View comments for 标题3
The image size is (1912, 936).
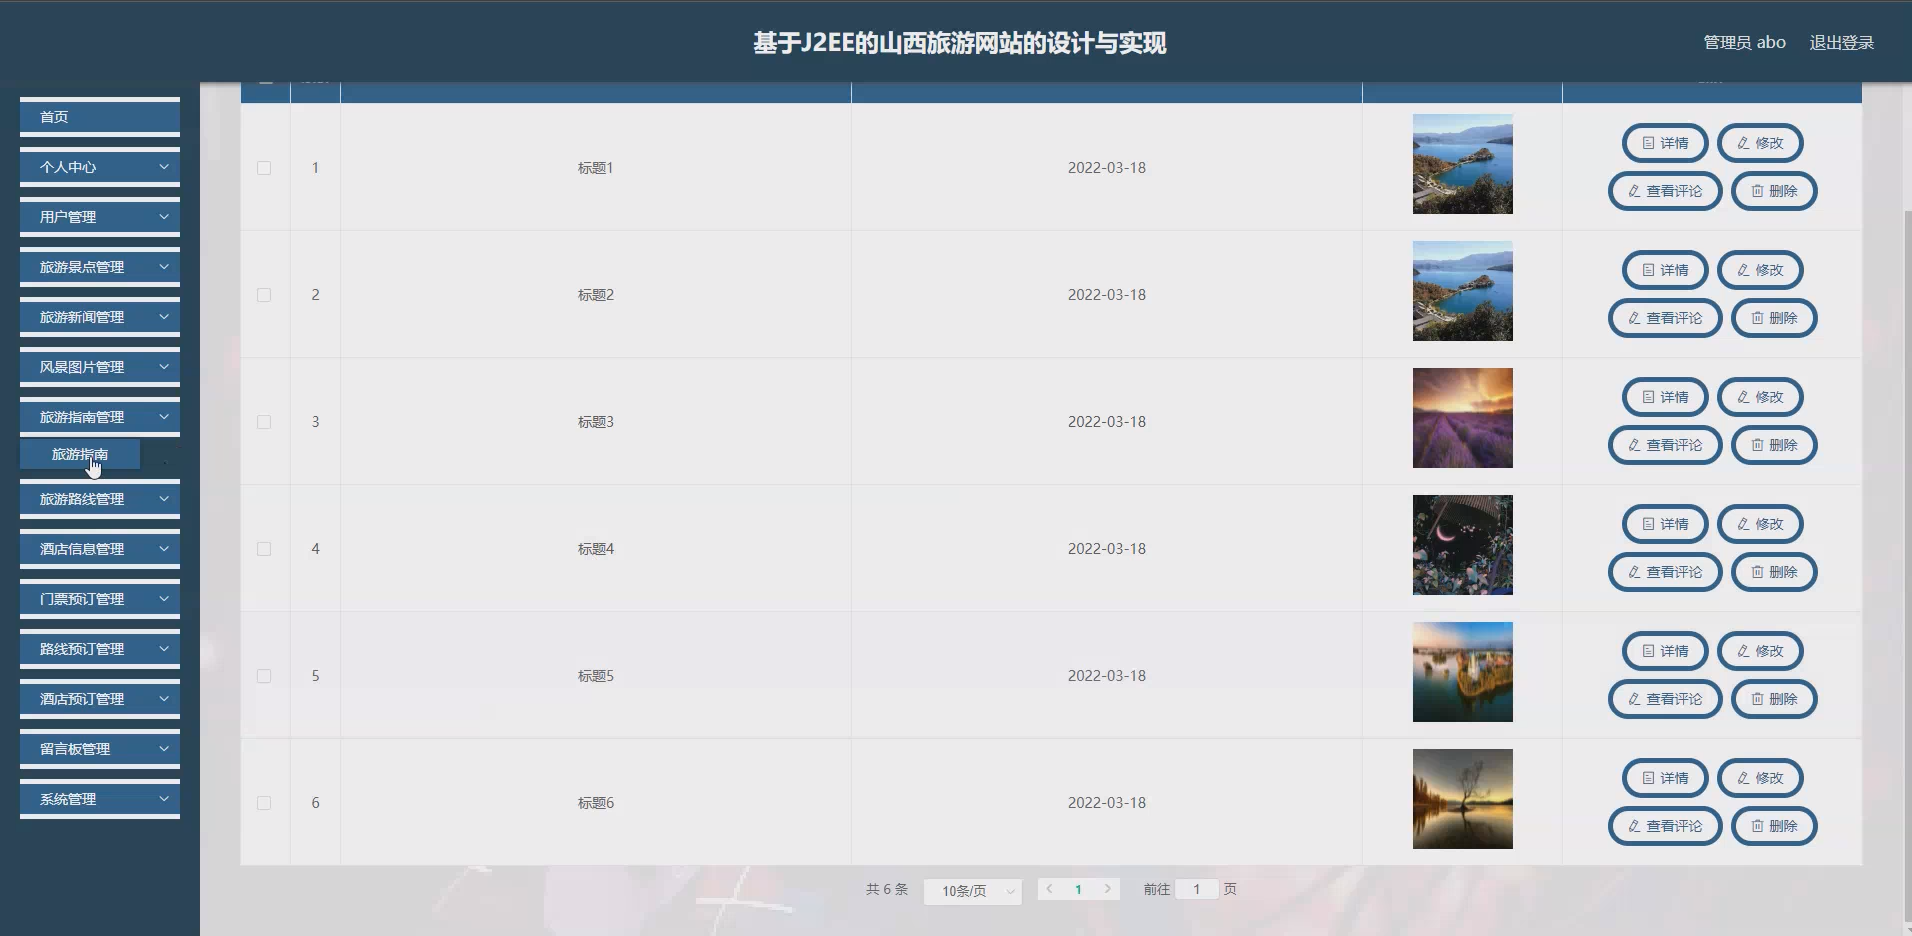tap(1665, 445)
